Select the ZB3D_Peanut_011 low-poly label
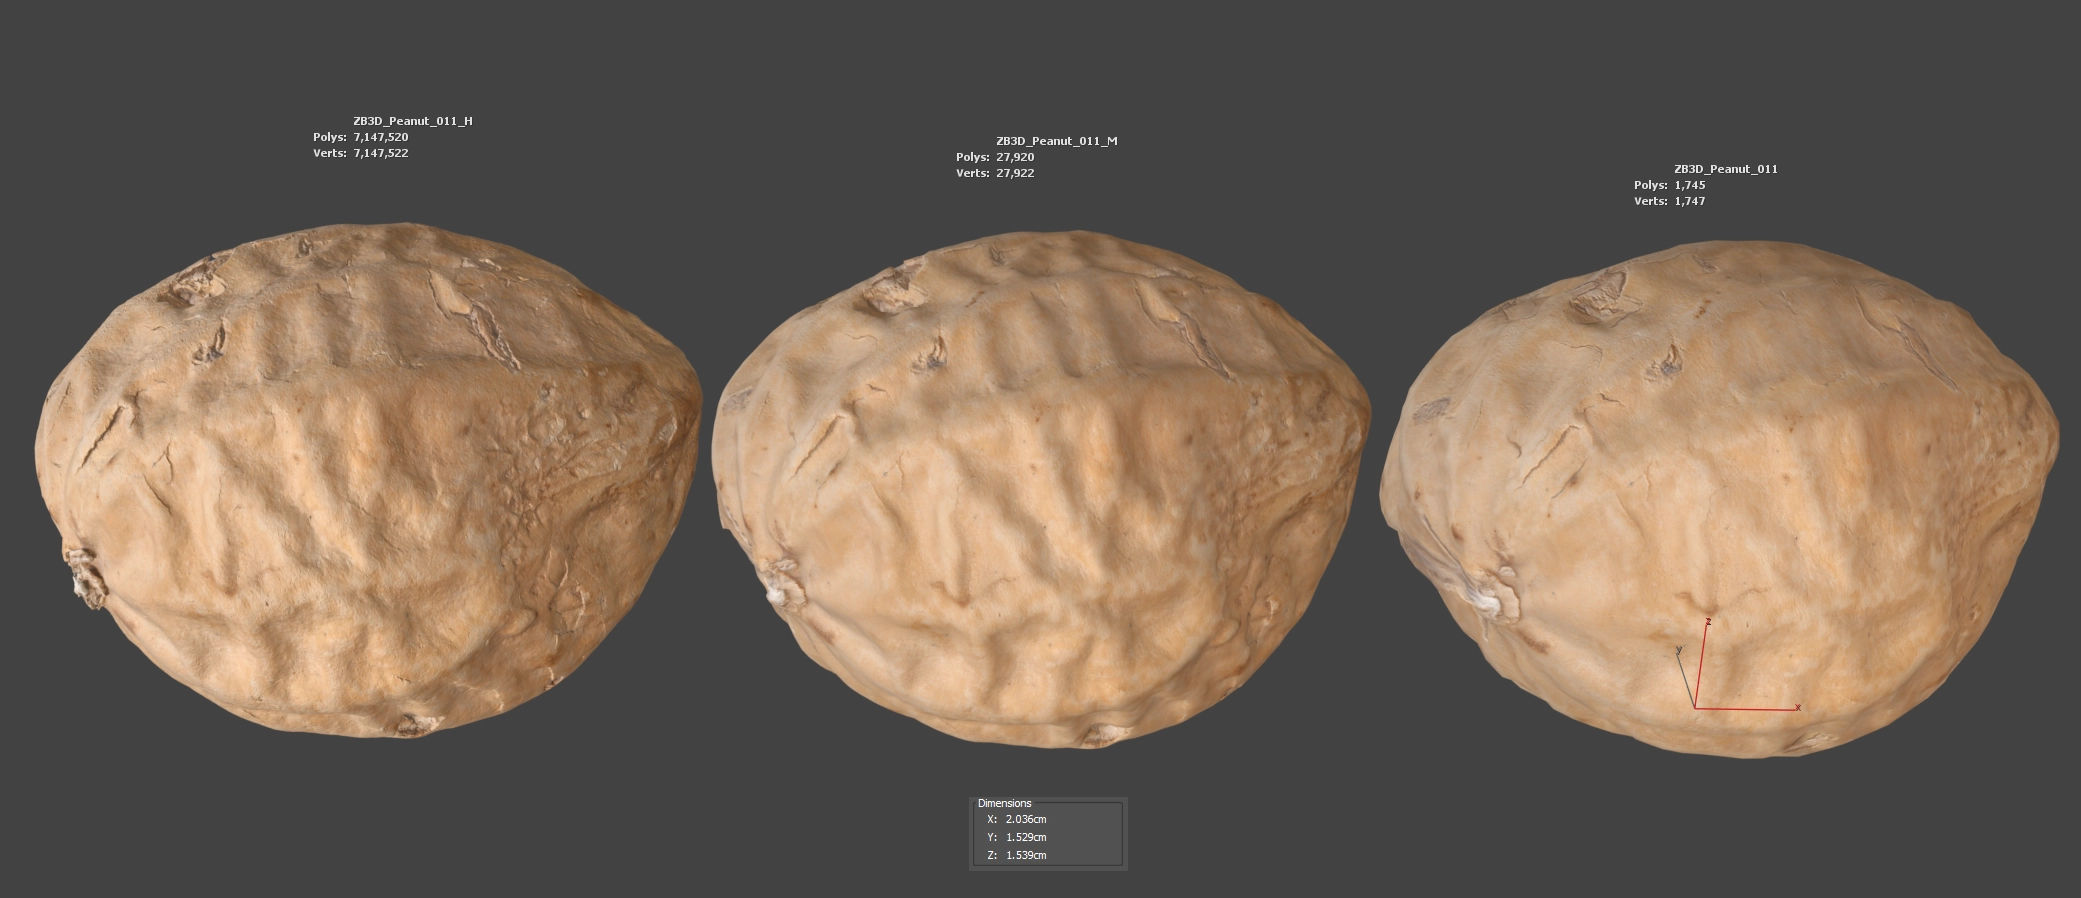Viewport: 2081px width, 898px height. [1726, 169]
